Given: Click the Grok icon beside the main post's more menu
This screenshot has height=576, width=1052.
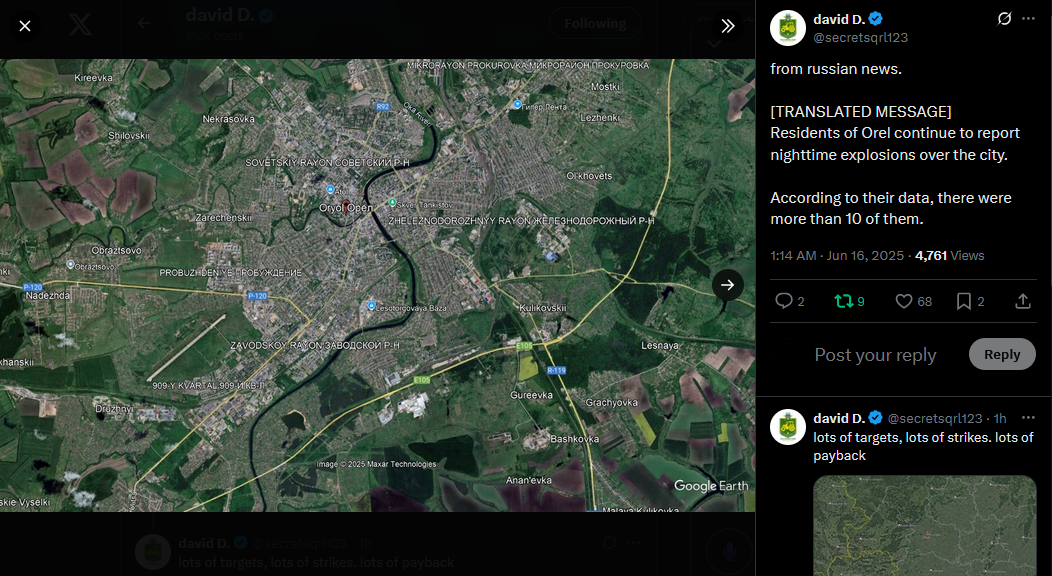Looking at the screenshot, I should coord(1004,19).
